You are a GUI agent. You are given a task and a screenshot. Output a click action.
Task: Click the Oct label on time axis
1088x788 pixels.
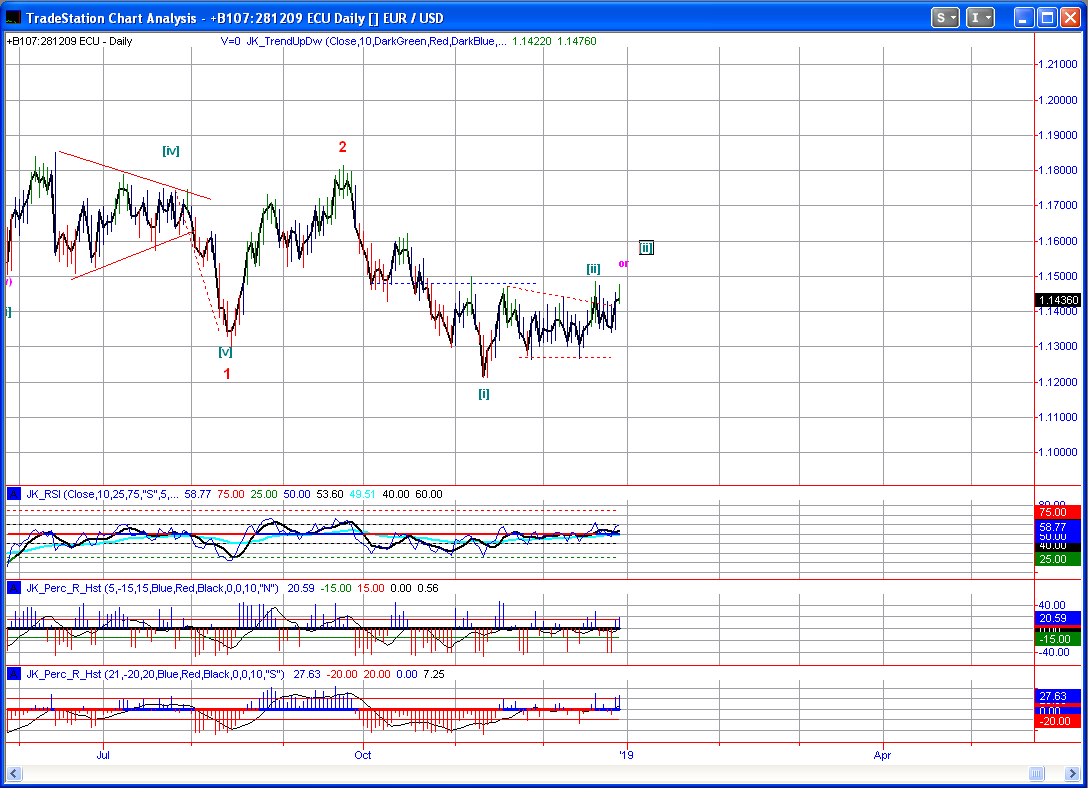tap(362, 755)
